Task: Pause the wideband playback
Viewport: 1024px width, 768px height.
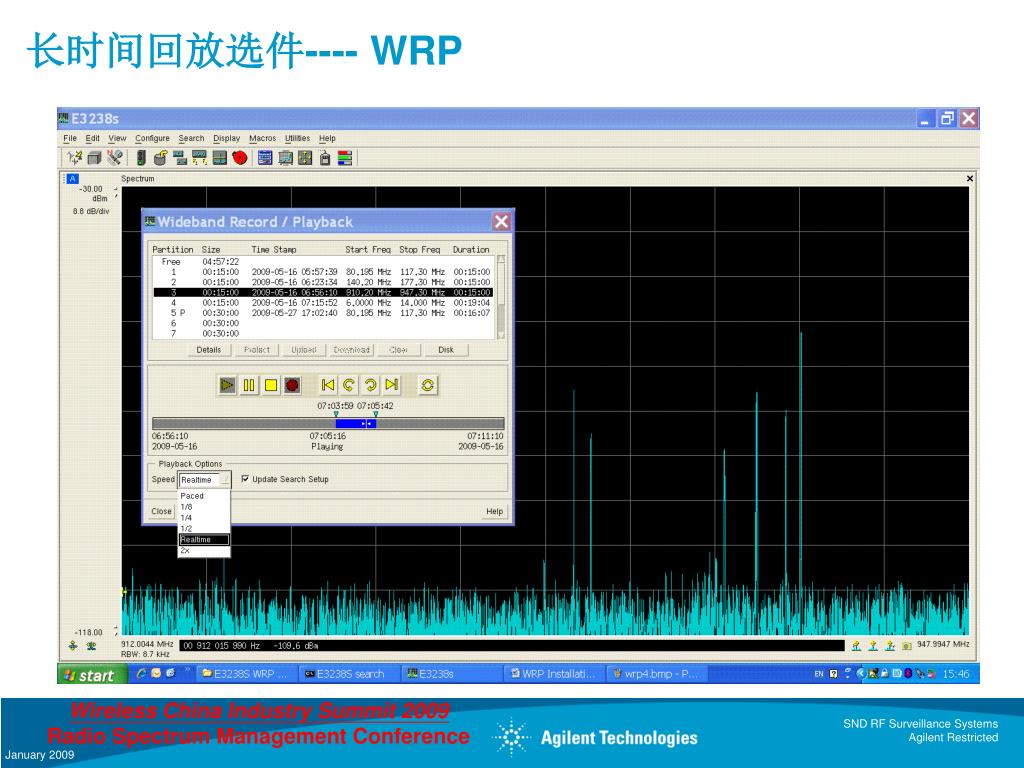Action: pos(249,385)
